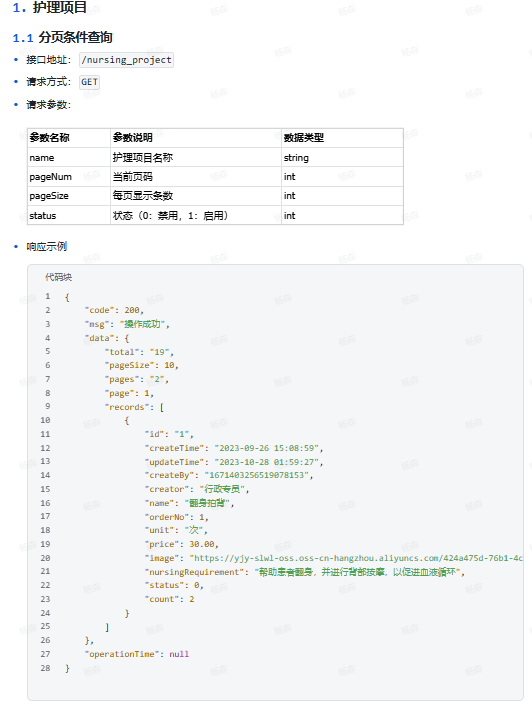Click the subheading "1.1 分页条件查询"
This screenshot has width=532, height=705.
tap(63, 37)
